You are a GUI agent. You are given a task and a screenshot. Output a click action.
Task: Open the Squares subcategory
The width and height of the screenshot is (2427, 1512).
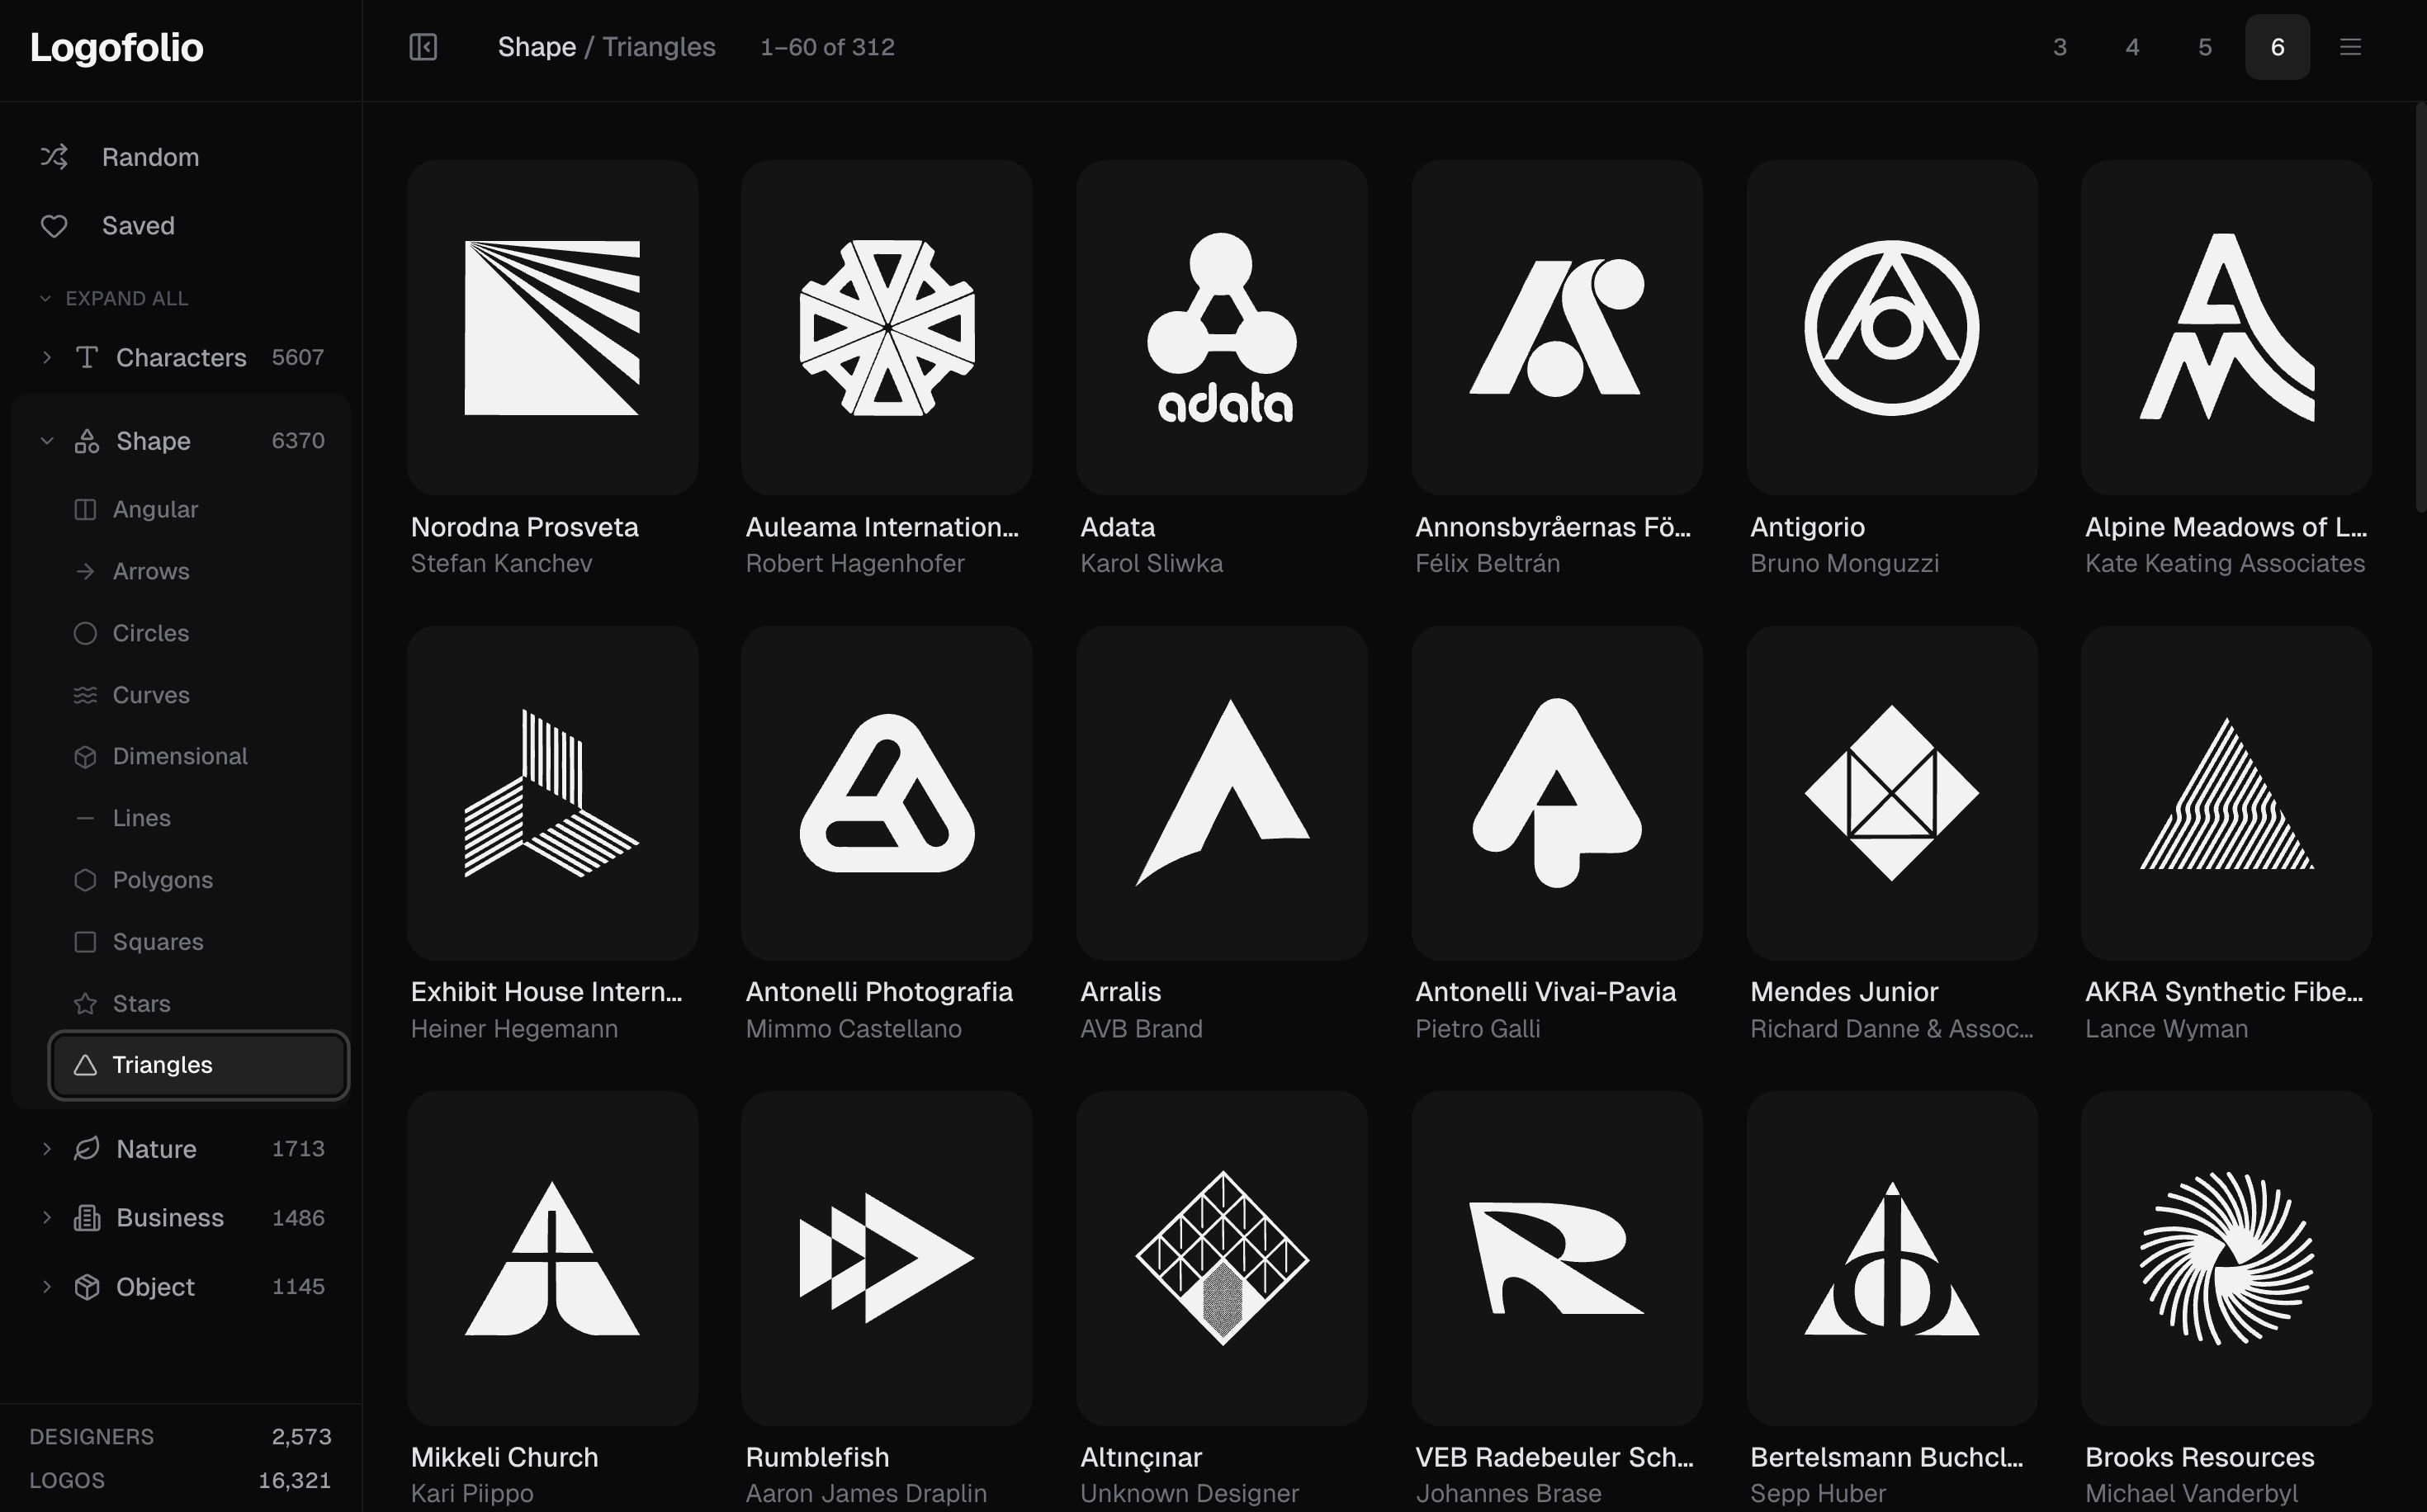point(157,942)
